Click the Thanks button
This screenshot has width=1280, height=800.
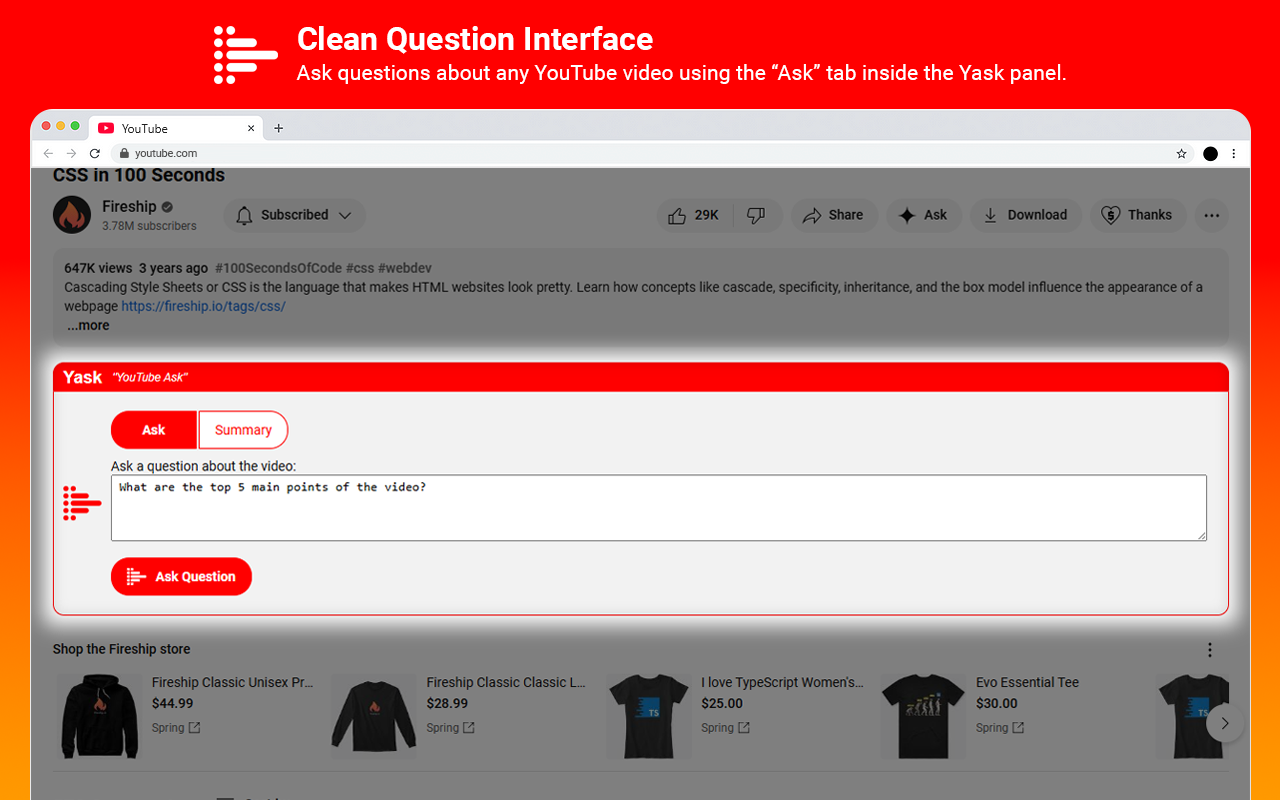(x=1137, y=215)
